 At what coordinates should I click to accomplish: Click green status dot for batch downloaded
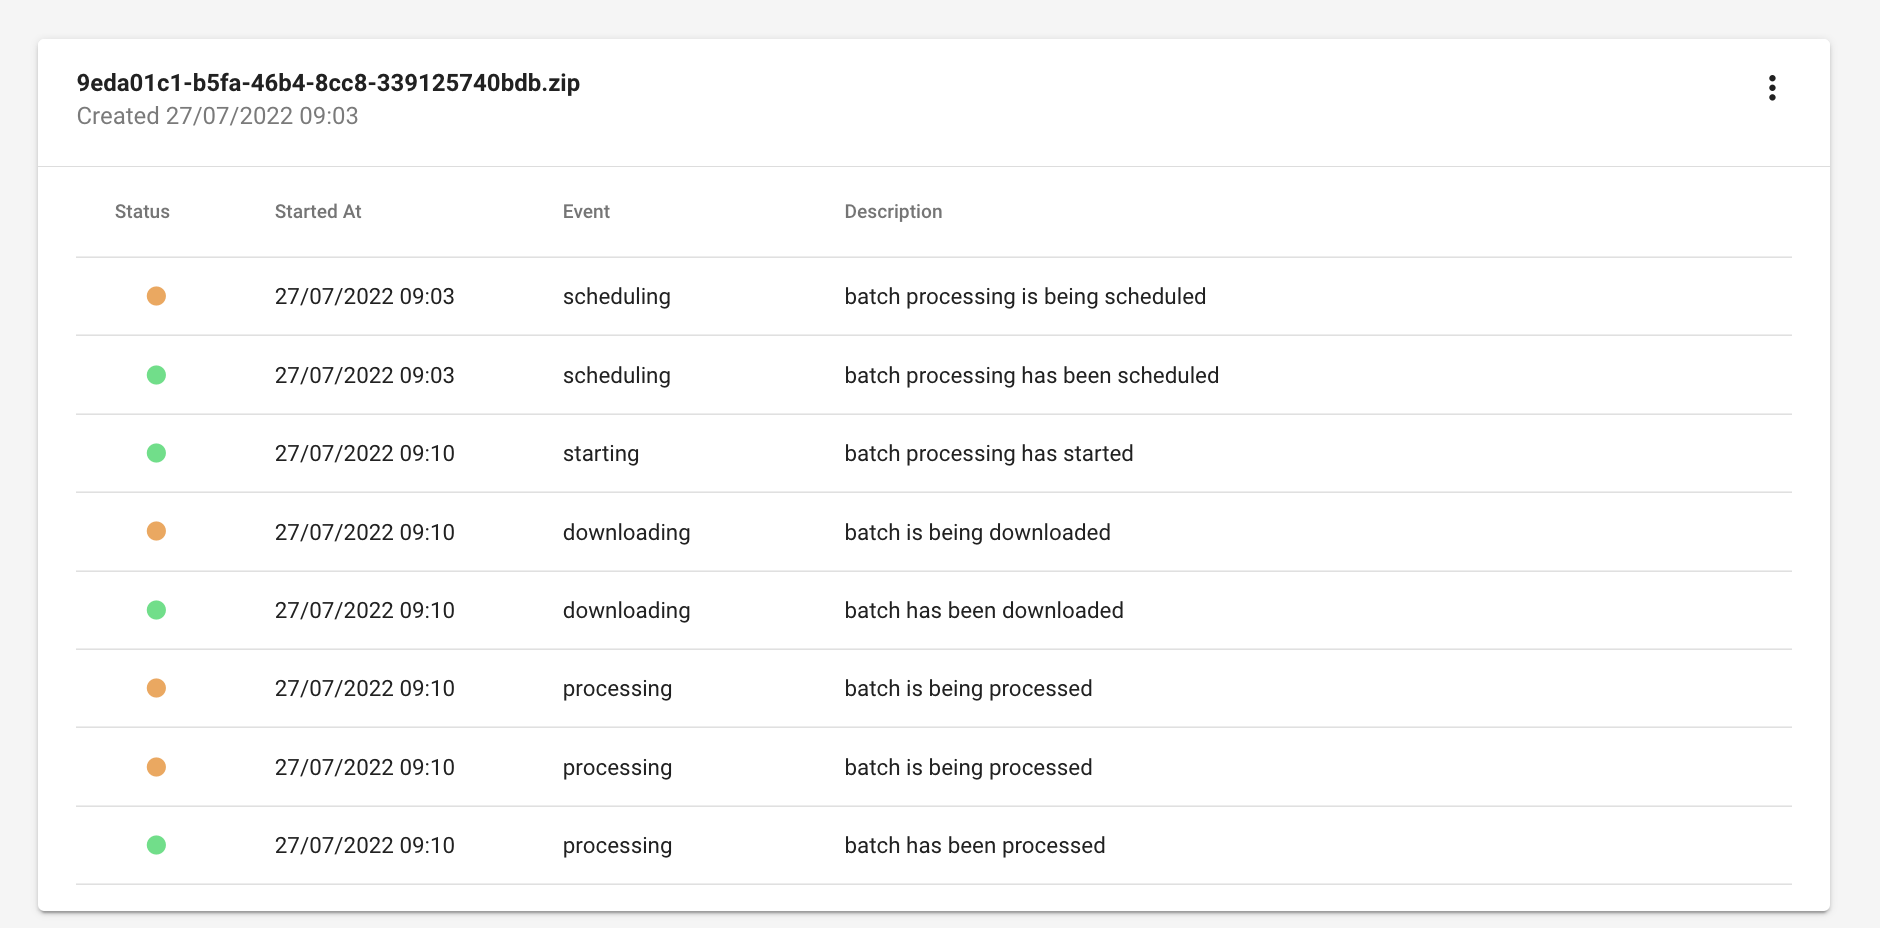pyautogui.click(x=156, y=610)
